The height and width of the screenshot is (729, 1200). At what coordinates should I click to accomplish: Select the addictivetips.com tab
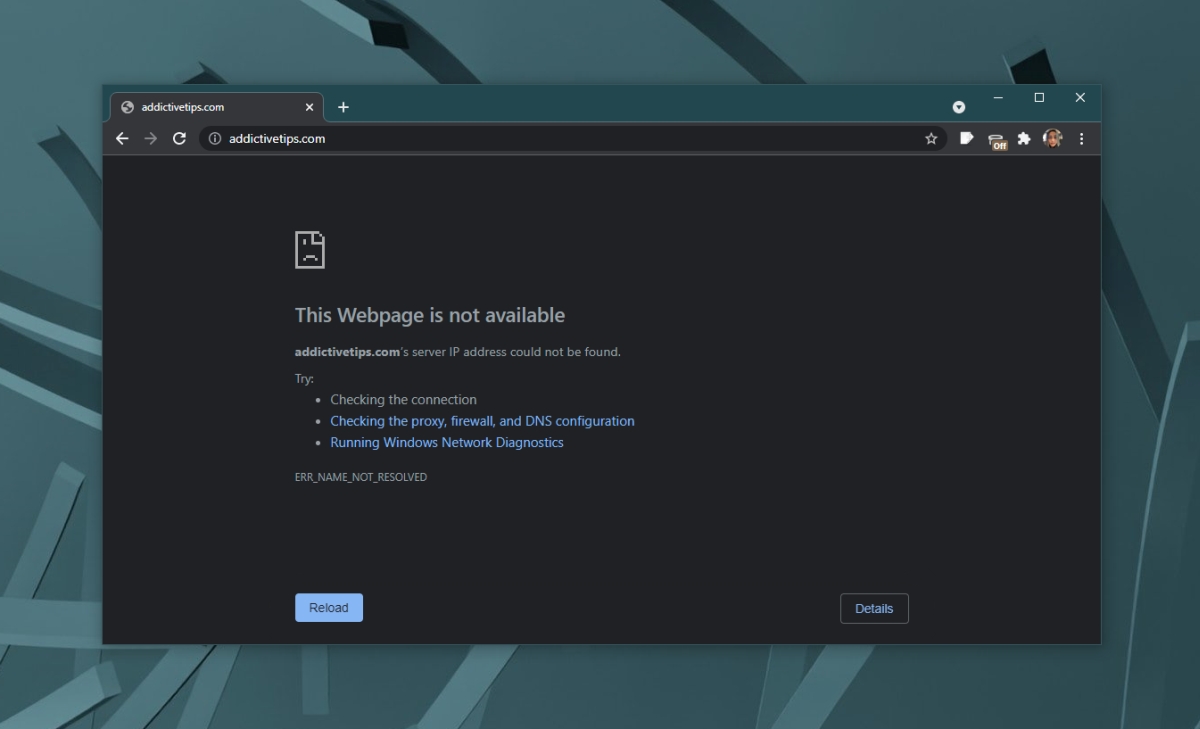coord(200,107)
